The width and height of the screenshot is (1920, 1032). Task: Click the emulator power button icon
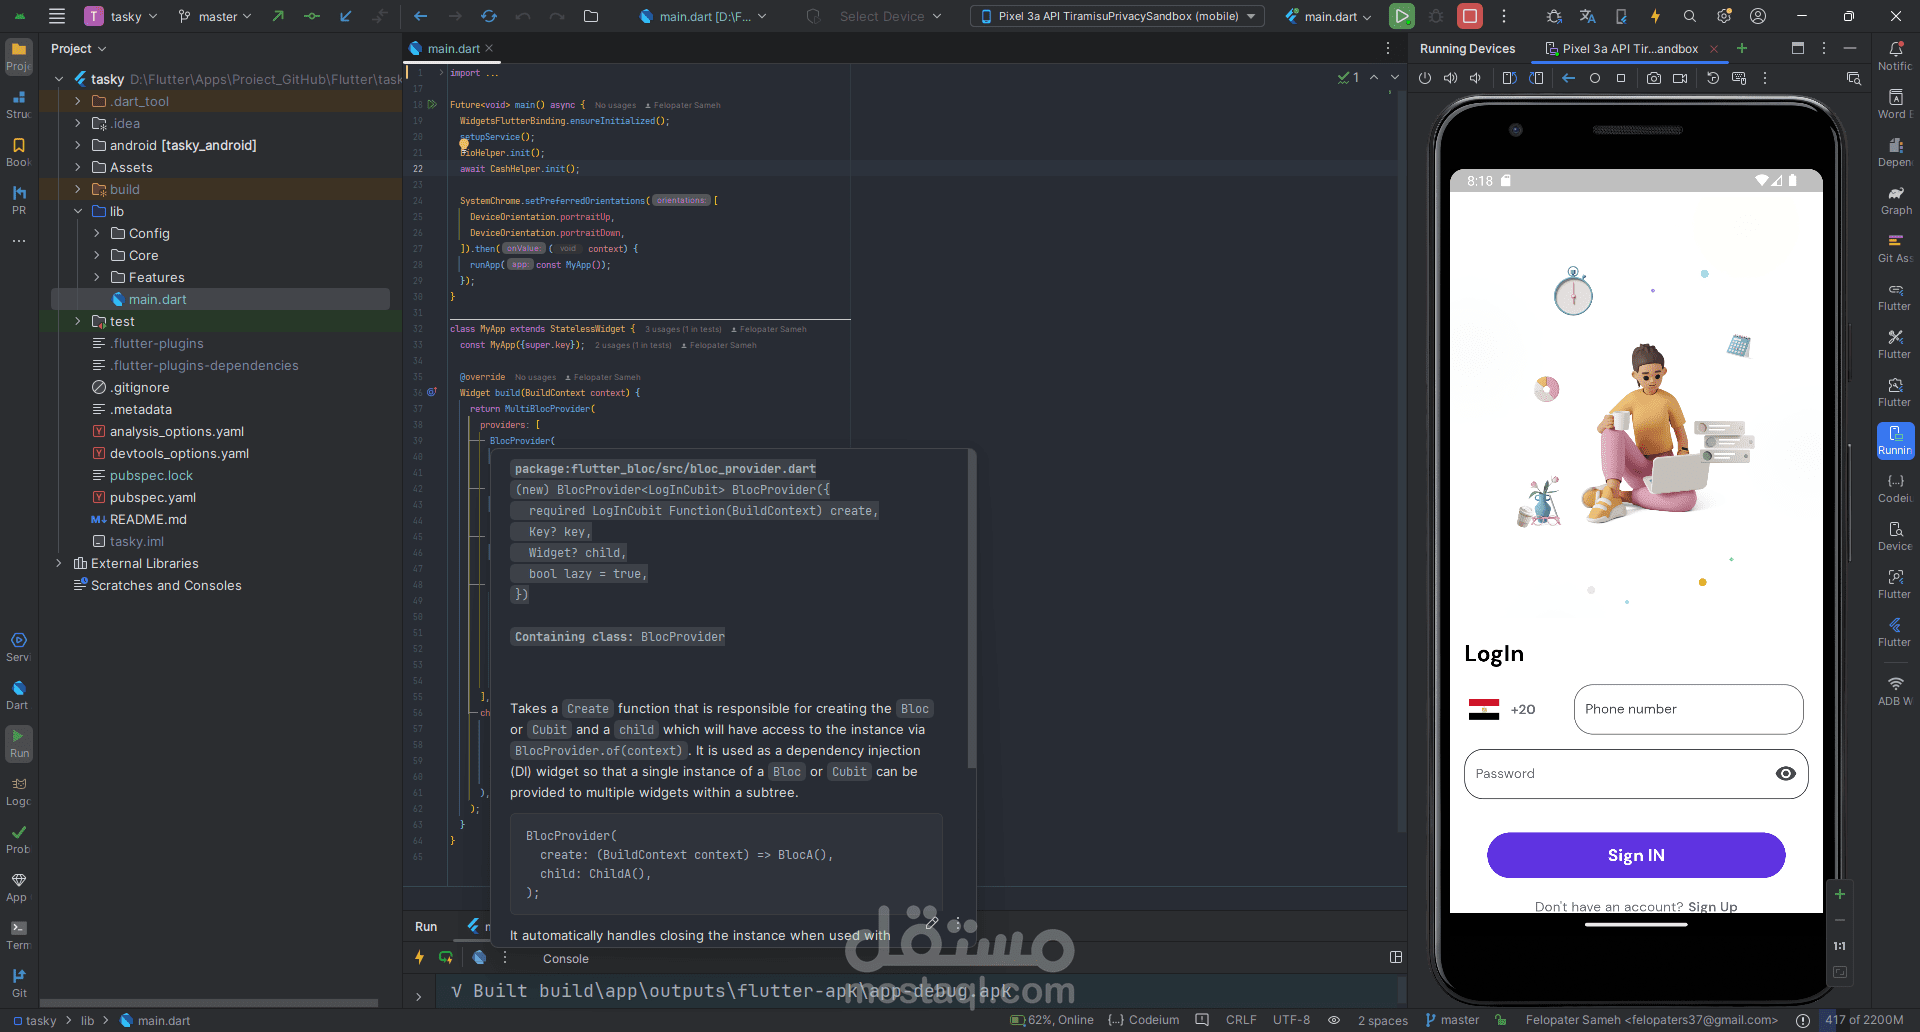tap(1425, 78)
